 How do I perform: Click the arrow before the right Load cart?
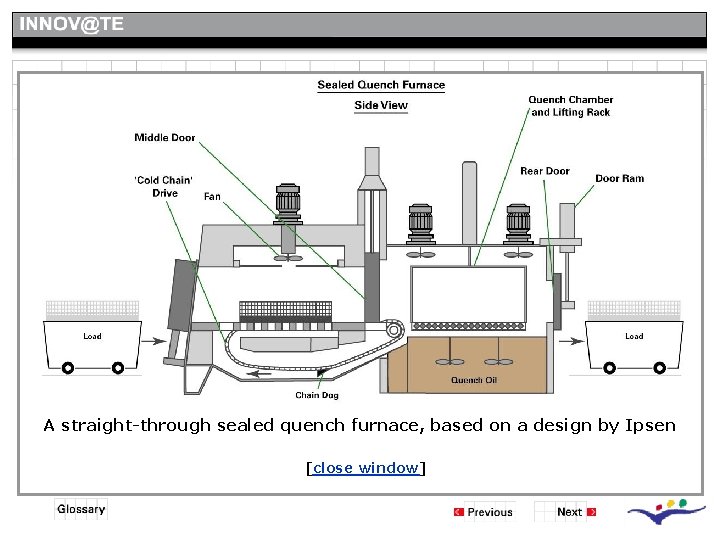pos(572,341)
